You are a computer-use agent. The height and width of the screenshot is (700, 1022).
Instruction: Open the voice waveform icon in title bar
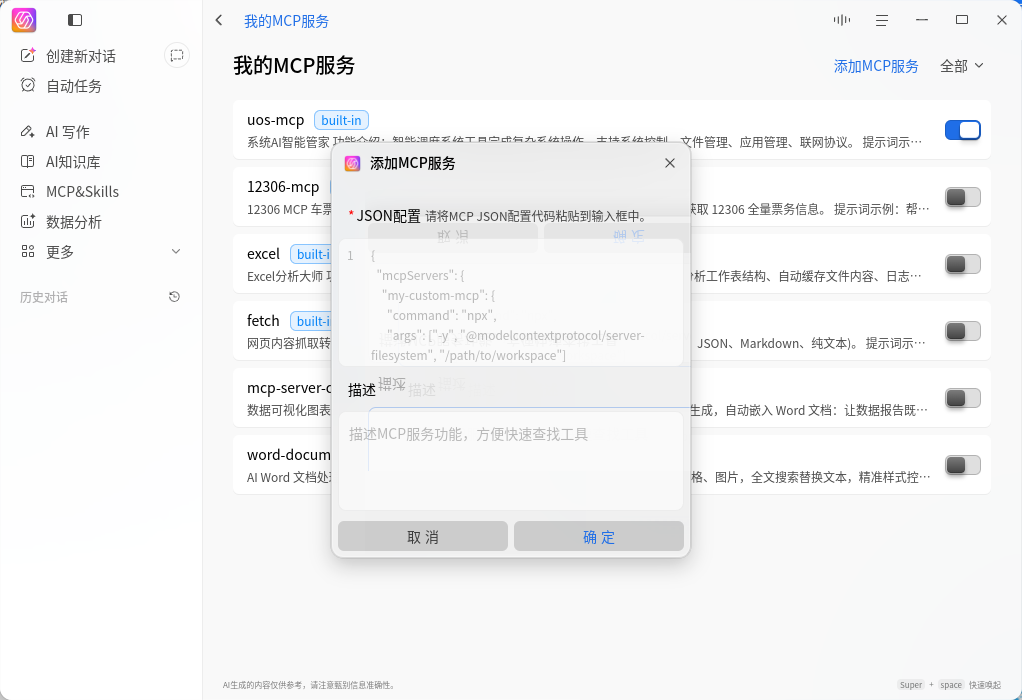(841, 20)
